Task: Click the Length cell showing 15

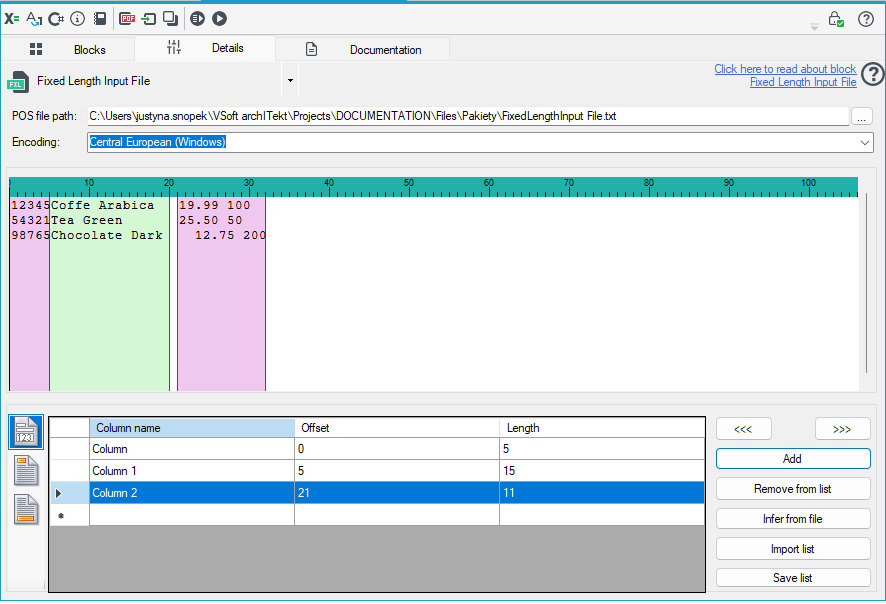Action: point(602,471)
